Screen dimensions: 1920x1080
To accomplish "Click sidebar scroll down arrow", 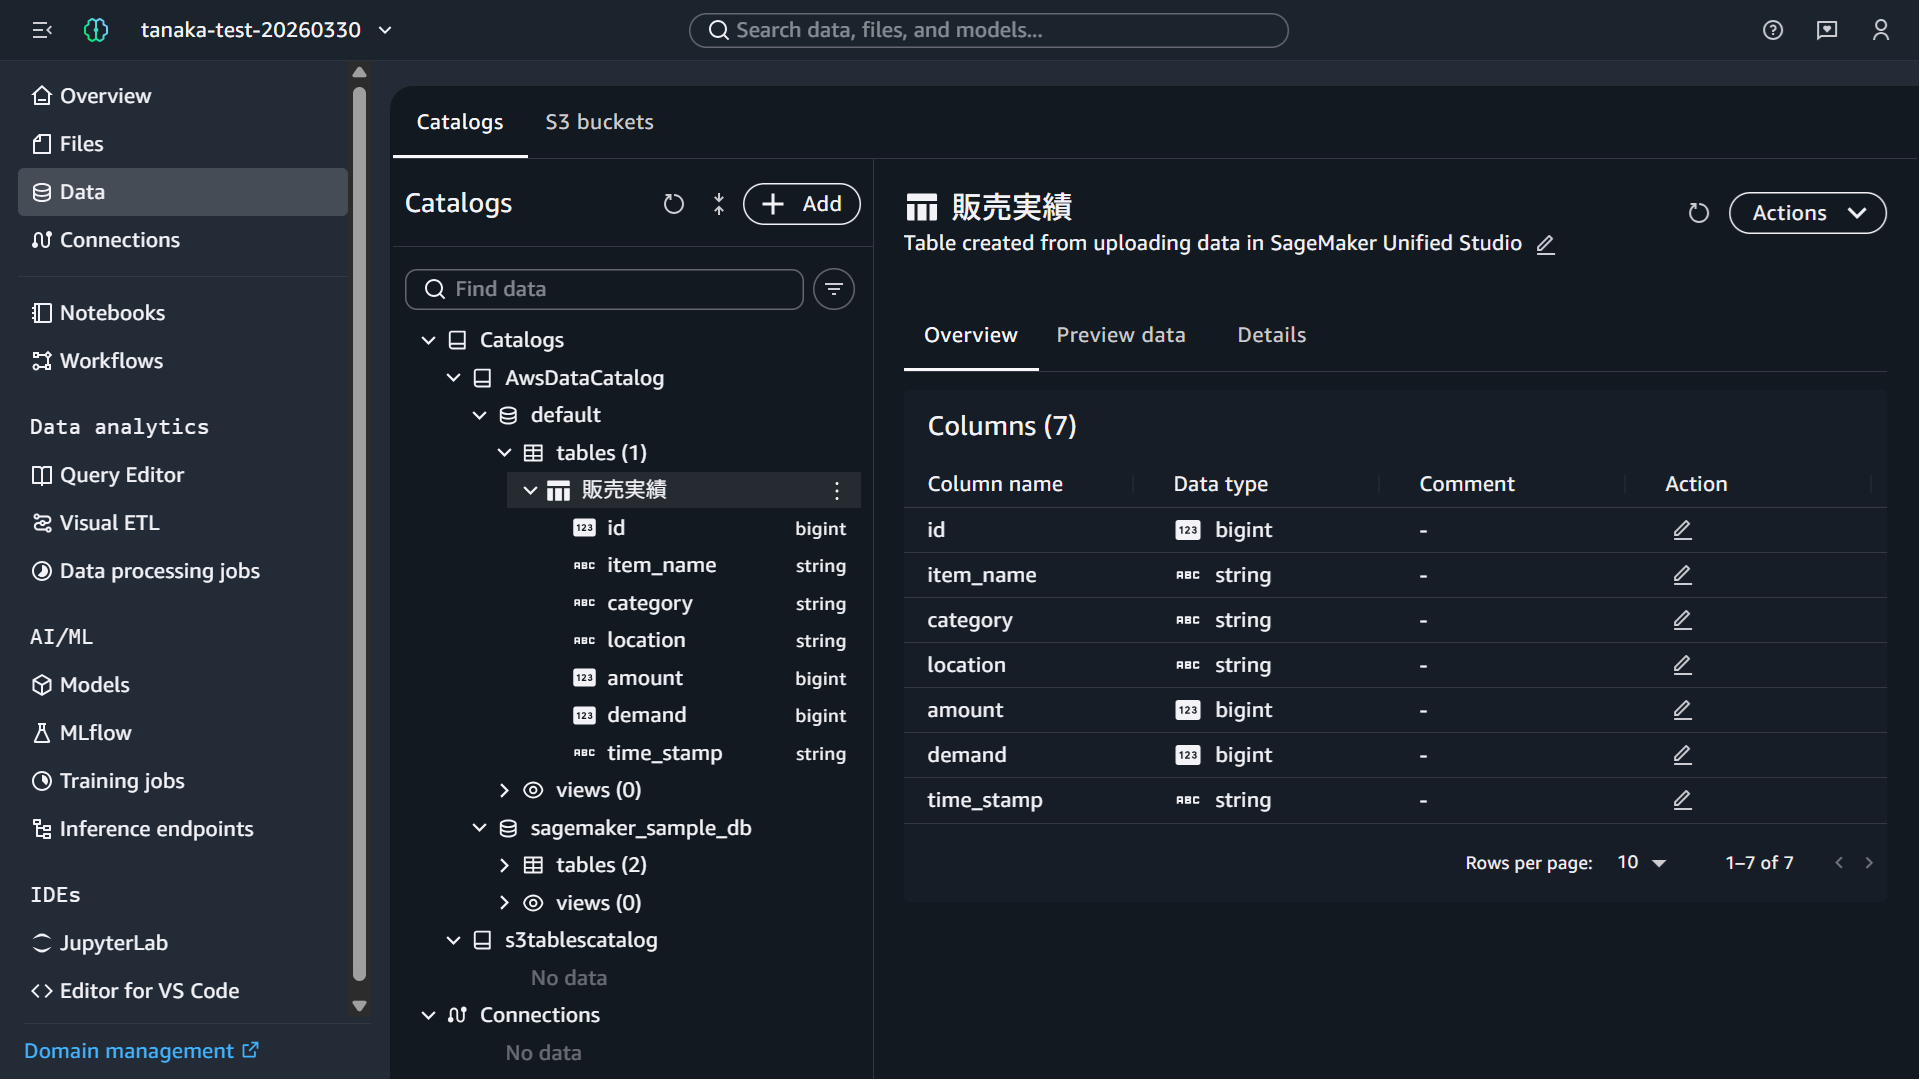I will click(360, 1006).
